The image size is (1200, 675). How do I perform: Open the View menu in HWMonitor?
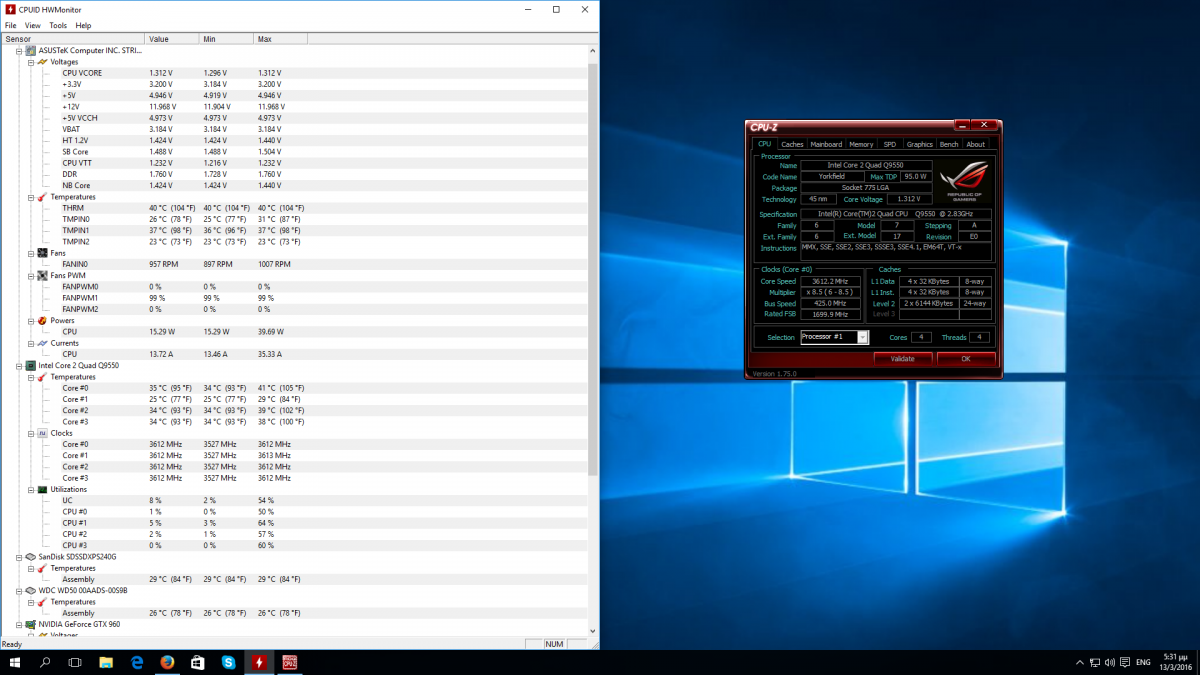[33, 25]
